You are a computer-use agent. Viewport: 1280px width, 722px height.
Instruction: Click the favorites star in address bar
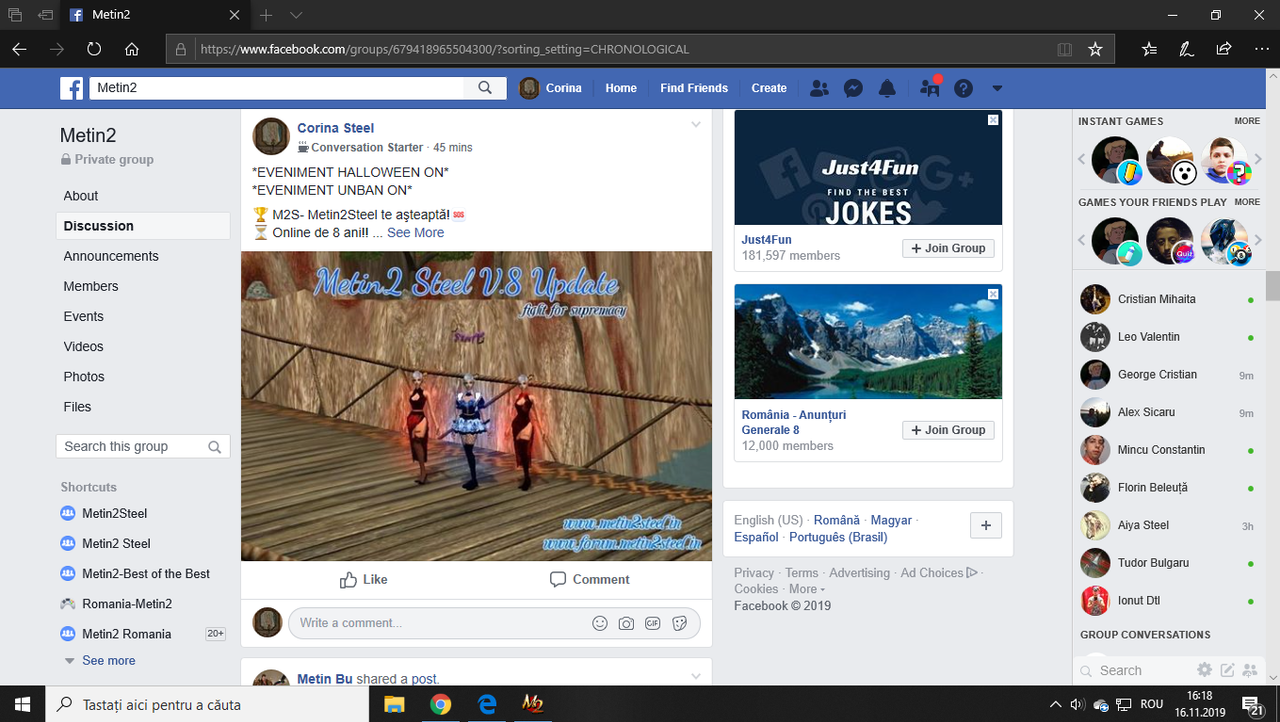point(1095,49)
